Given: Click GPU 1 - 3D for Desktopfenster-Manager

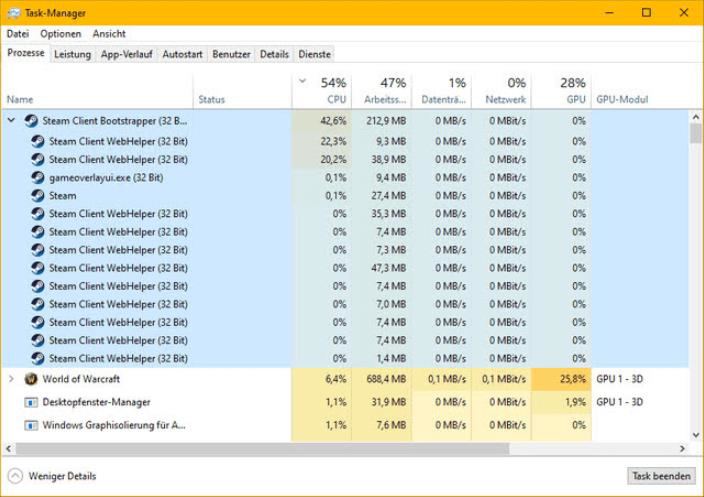Looking at the screenshot, I should point(620,402).
